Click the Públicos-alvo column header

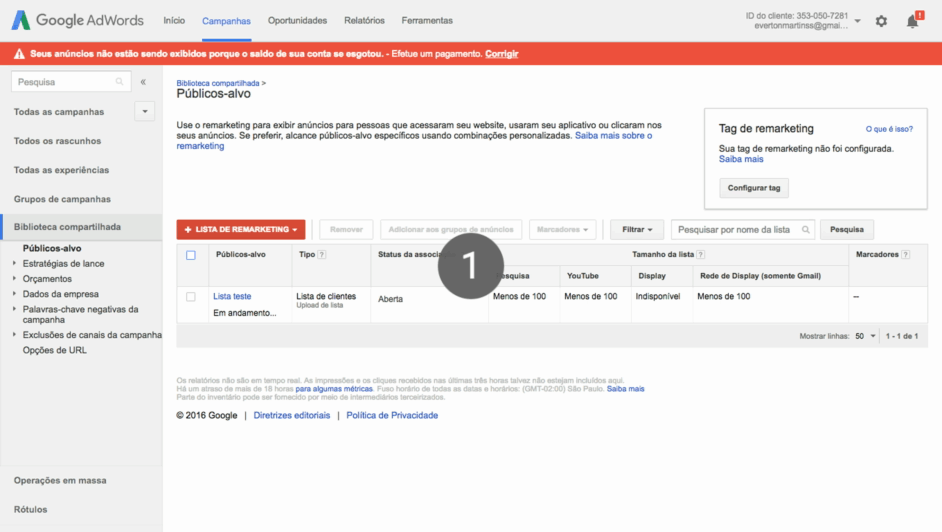pos(240,255)
